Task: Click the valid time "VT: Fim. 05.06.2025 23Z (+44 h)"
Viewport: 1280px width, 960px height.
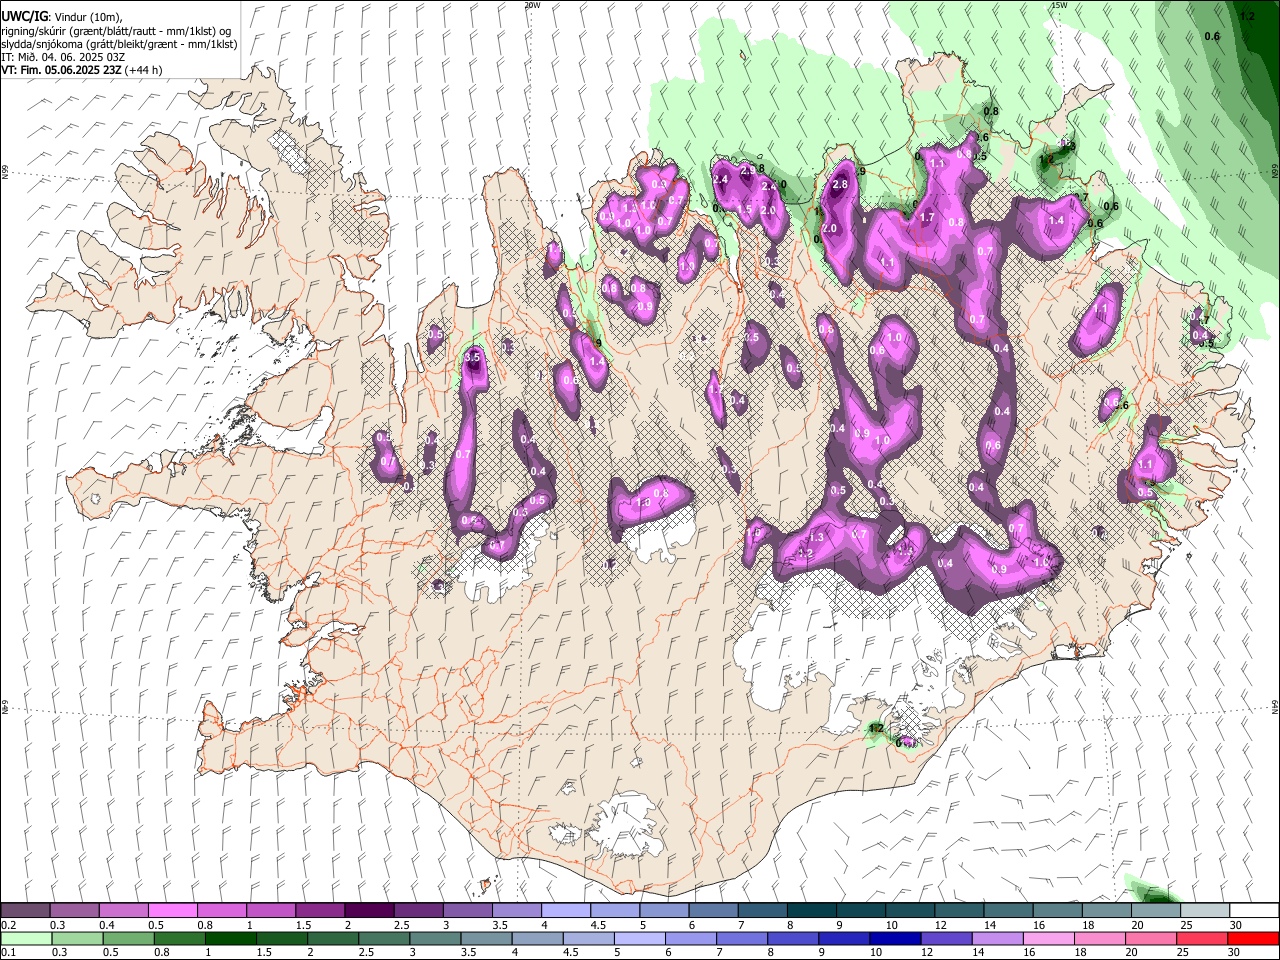Action: pos(82,70)
